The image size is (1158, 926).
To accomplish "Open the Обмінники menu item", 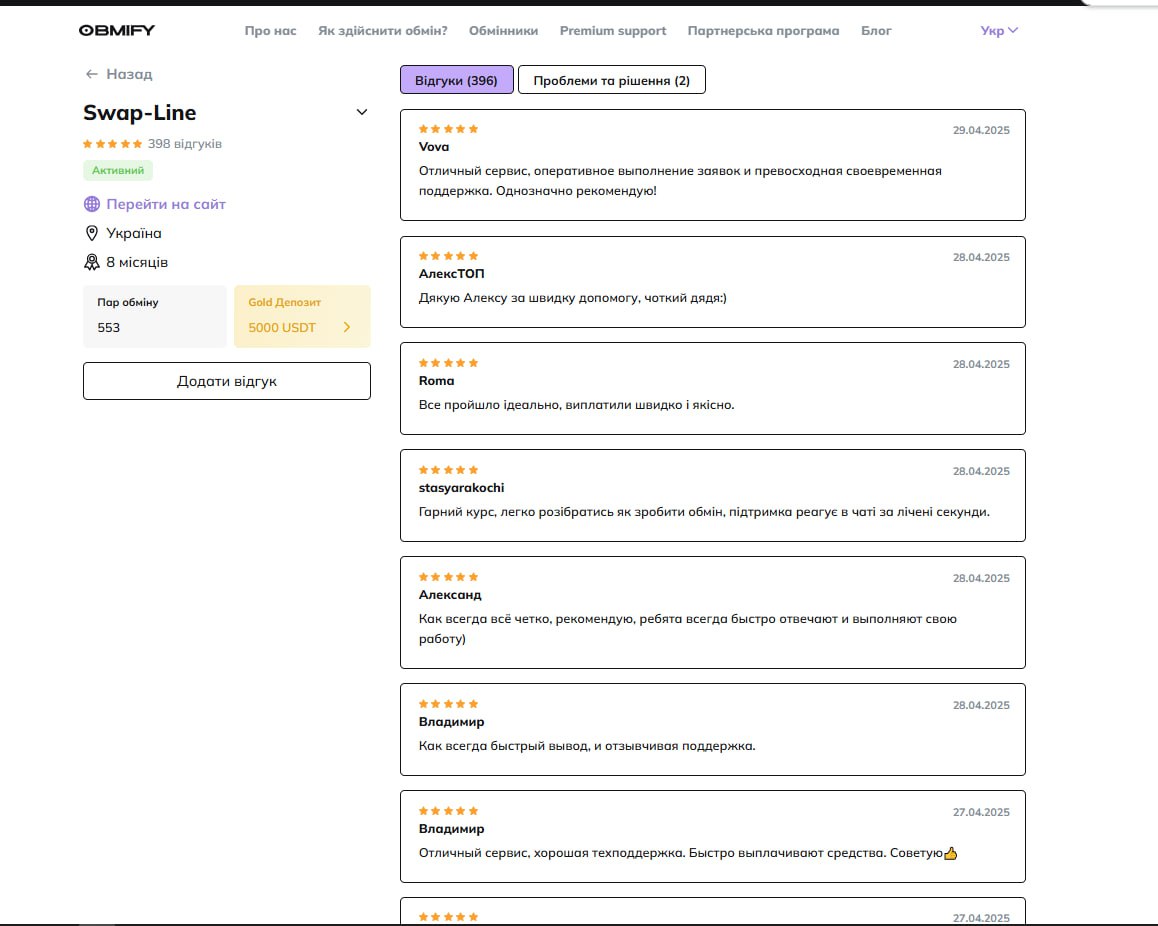I will [x=504, y=31].
